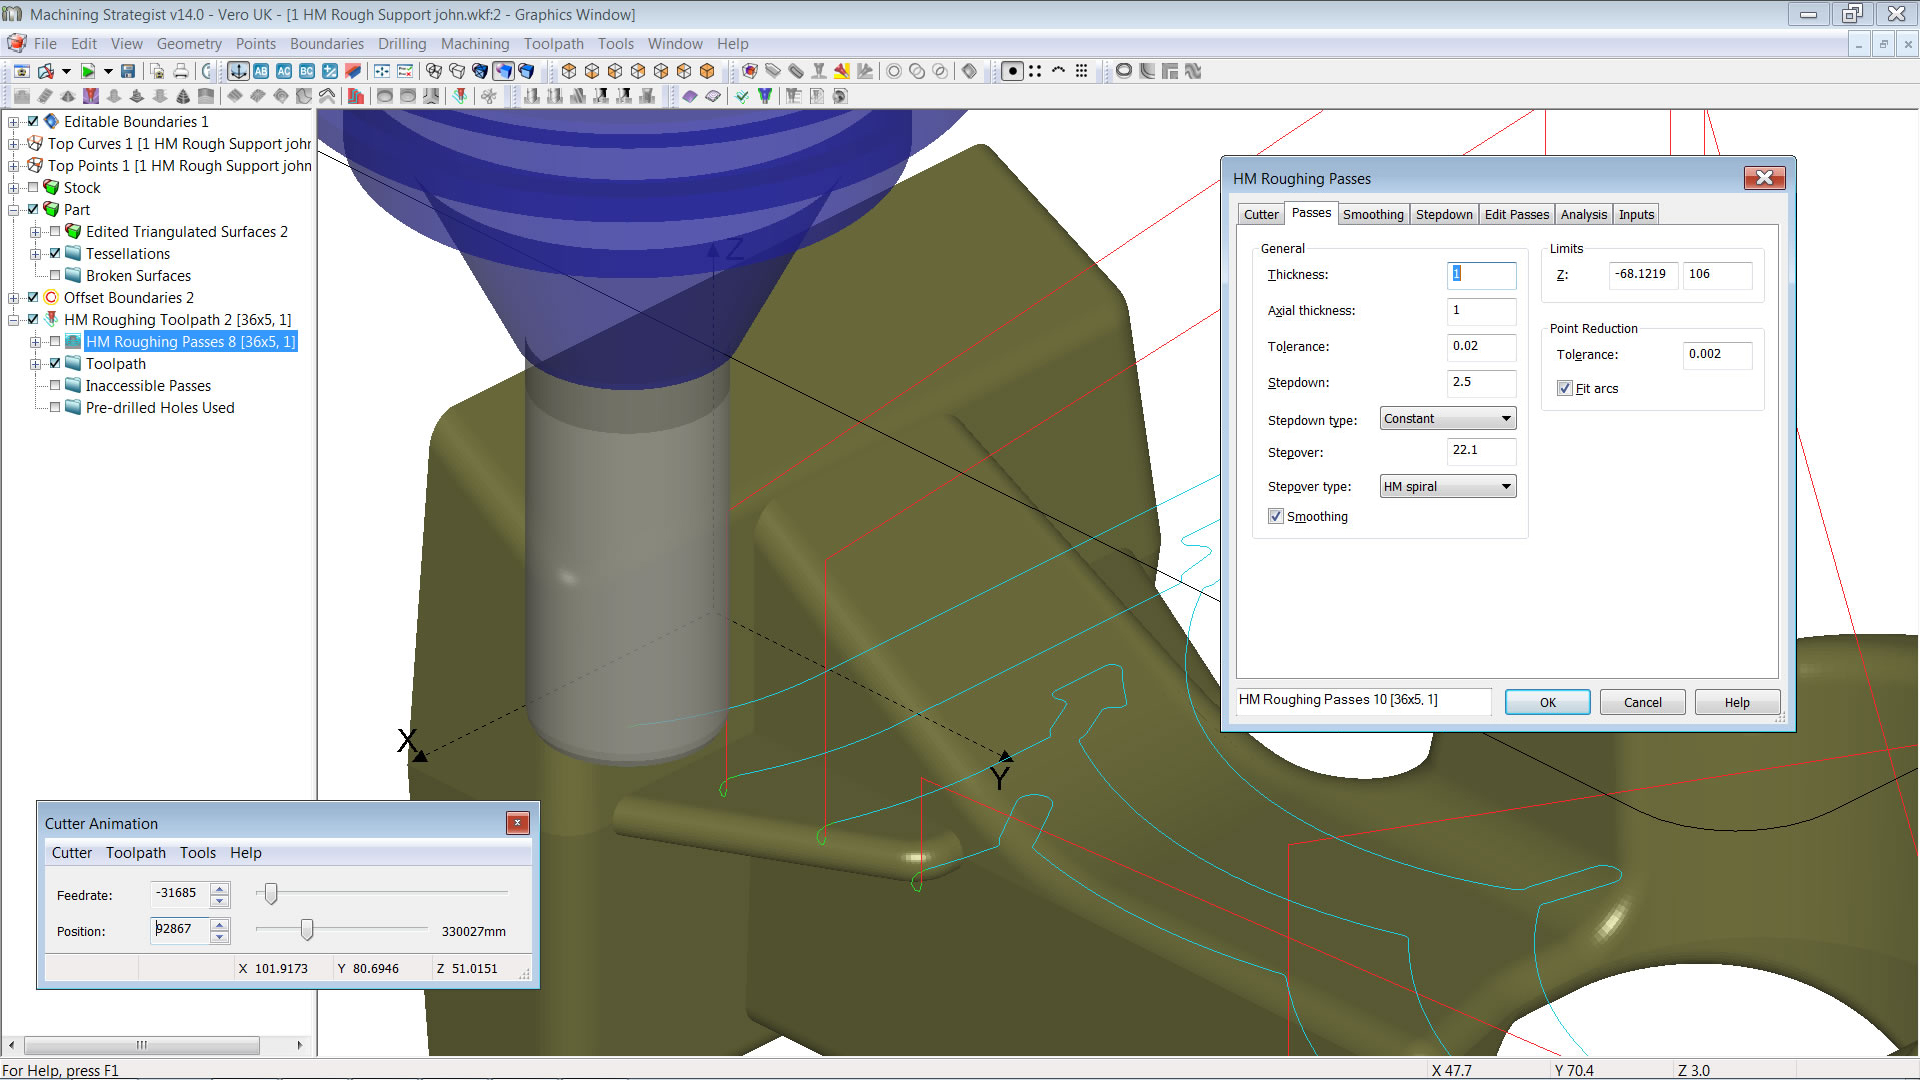
Task: Click the single point display icon
Action: [1012, 71]
